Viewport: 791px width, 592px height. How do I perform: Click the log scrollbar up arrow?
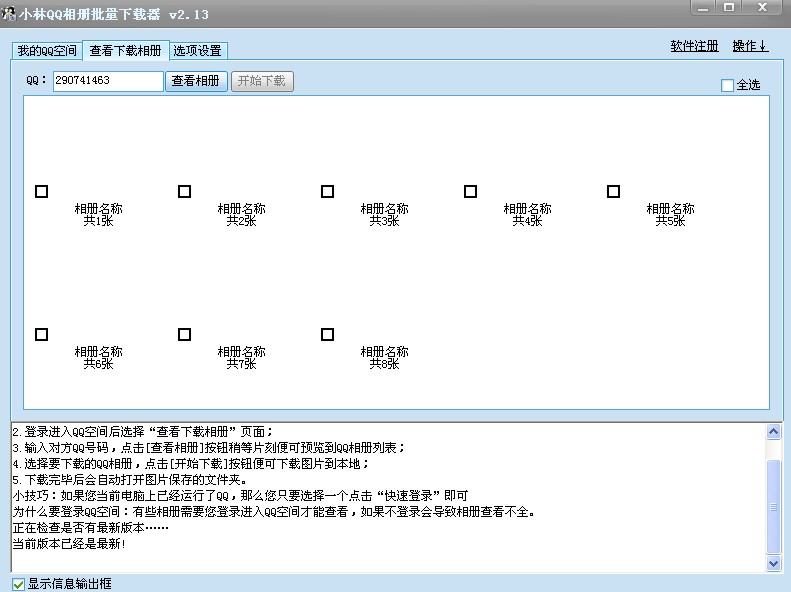click(773, 432)
